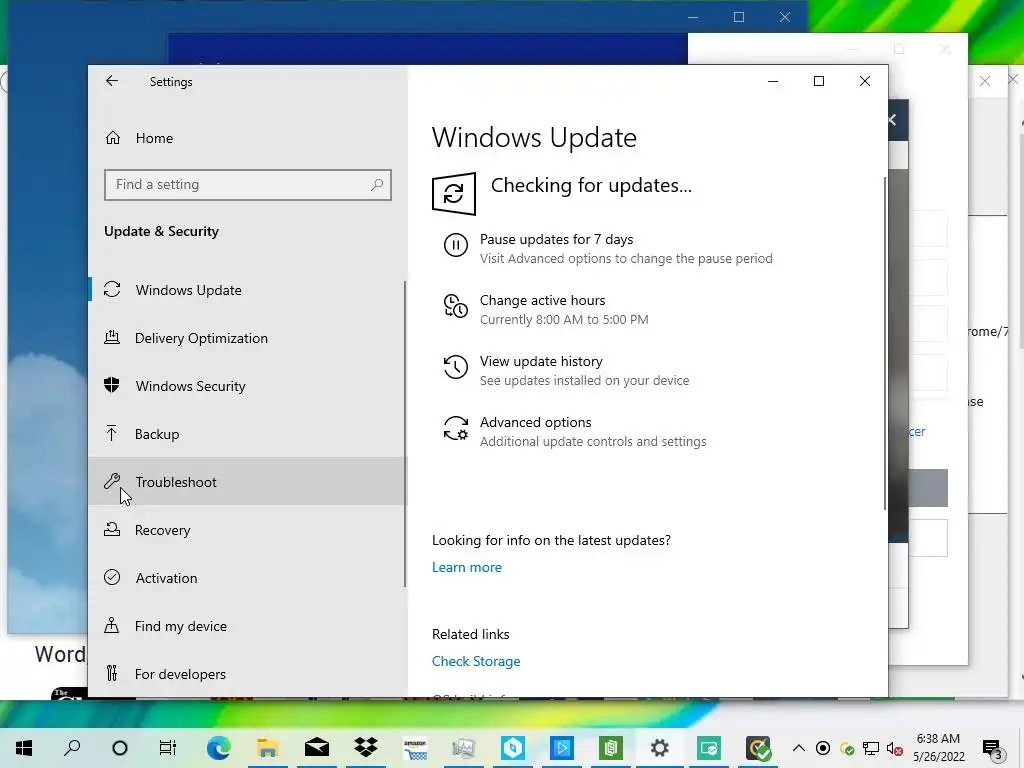Open Amazon shortcut on taskbar
The image size is (1024, 768).
coord(415,748)
